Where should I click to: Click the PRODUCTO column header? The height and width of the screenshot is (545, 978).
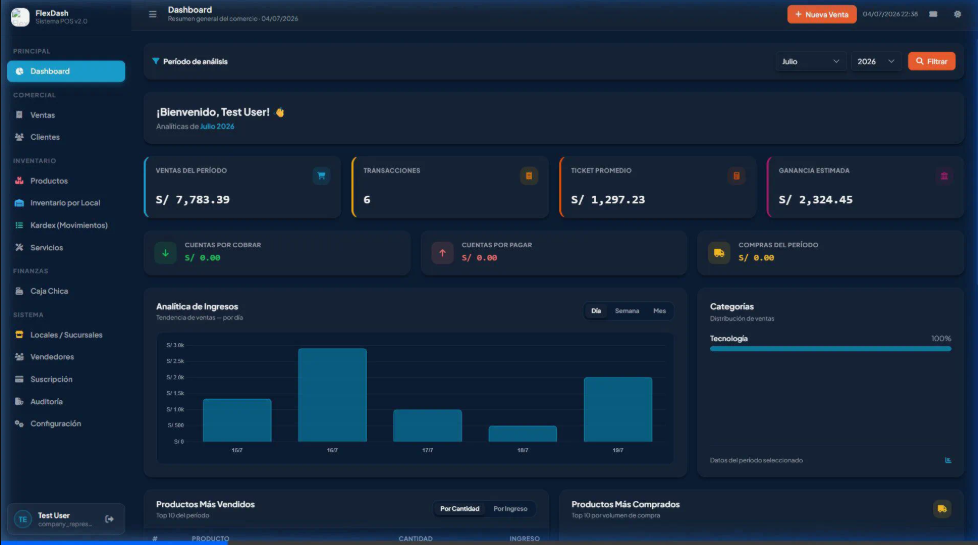coord(210,539)
